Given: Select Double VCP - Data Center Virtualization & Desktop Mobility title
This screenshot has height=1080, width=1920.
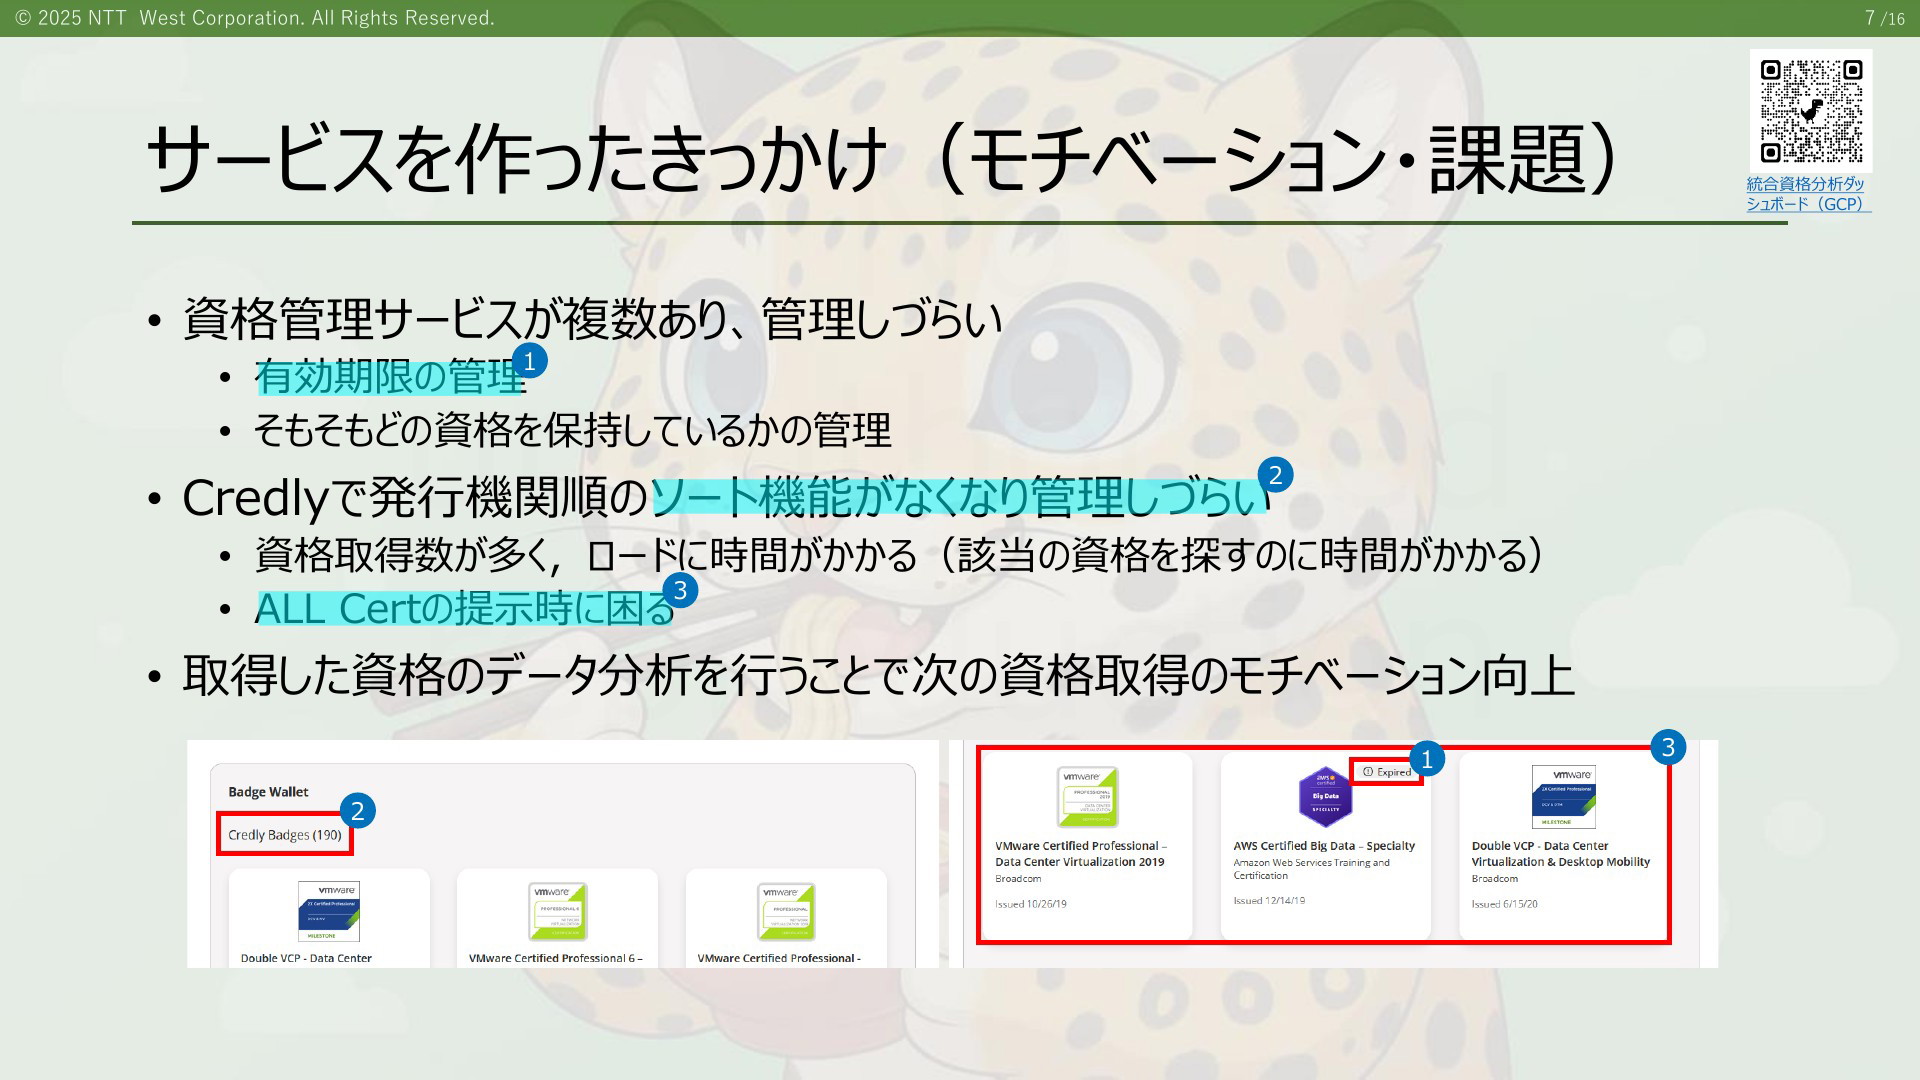Looking at the screenshot, I should click(x=1561, y=854).
